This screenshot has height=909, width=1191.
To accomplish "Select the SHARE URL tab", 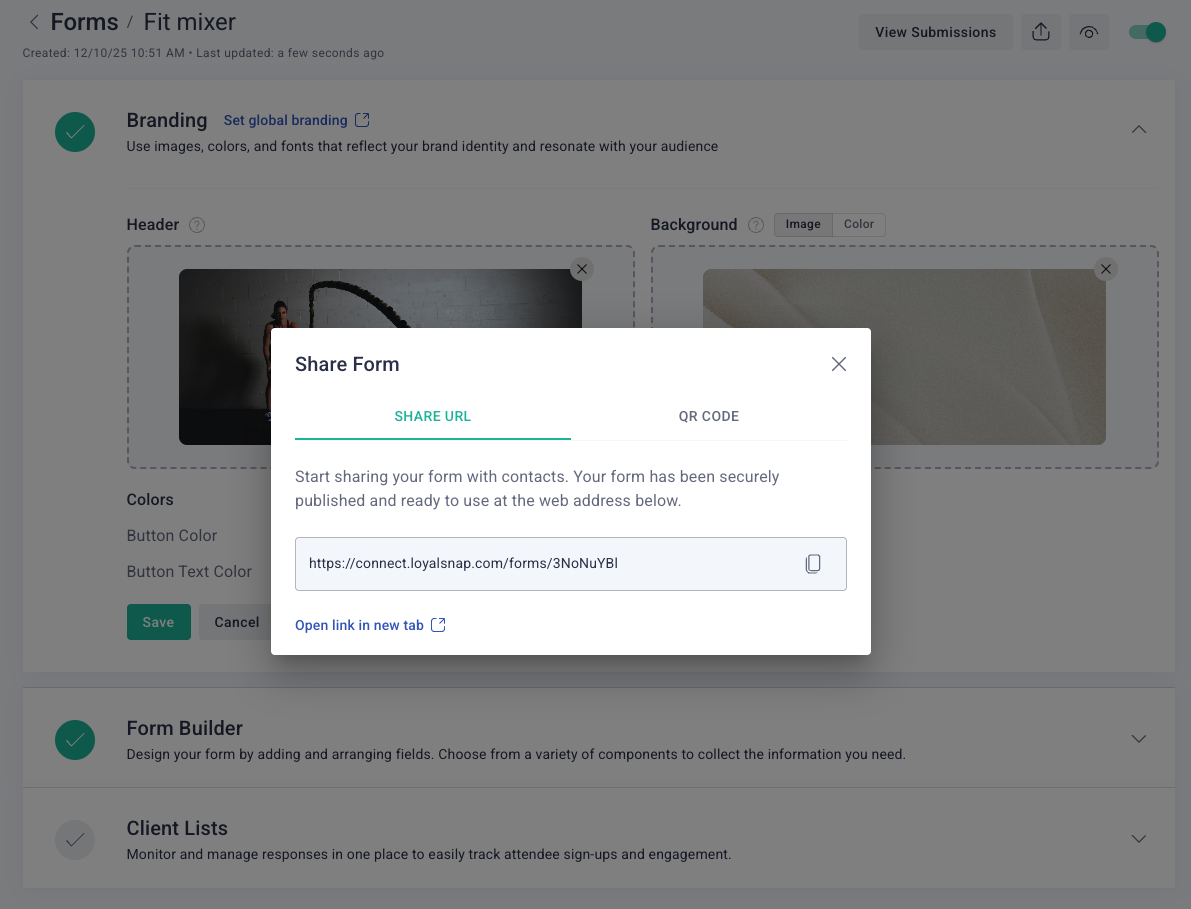I will [x=432, y=416].
